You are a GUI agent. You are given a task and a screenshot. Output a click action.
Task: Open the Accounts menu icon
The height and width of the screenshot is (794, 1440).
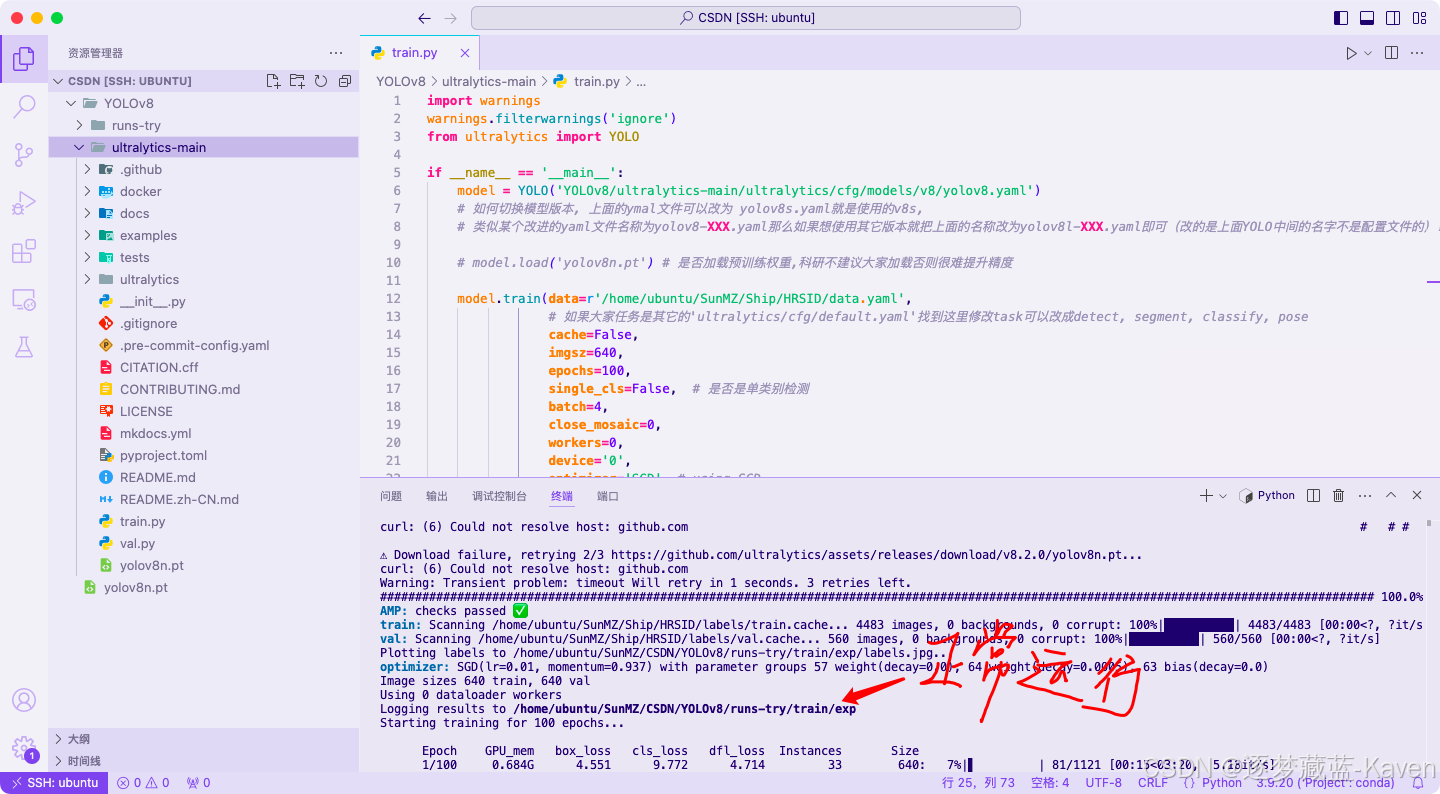click(x=24, y=700)
